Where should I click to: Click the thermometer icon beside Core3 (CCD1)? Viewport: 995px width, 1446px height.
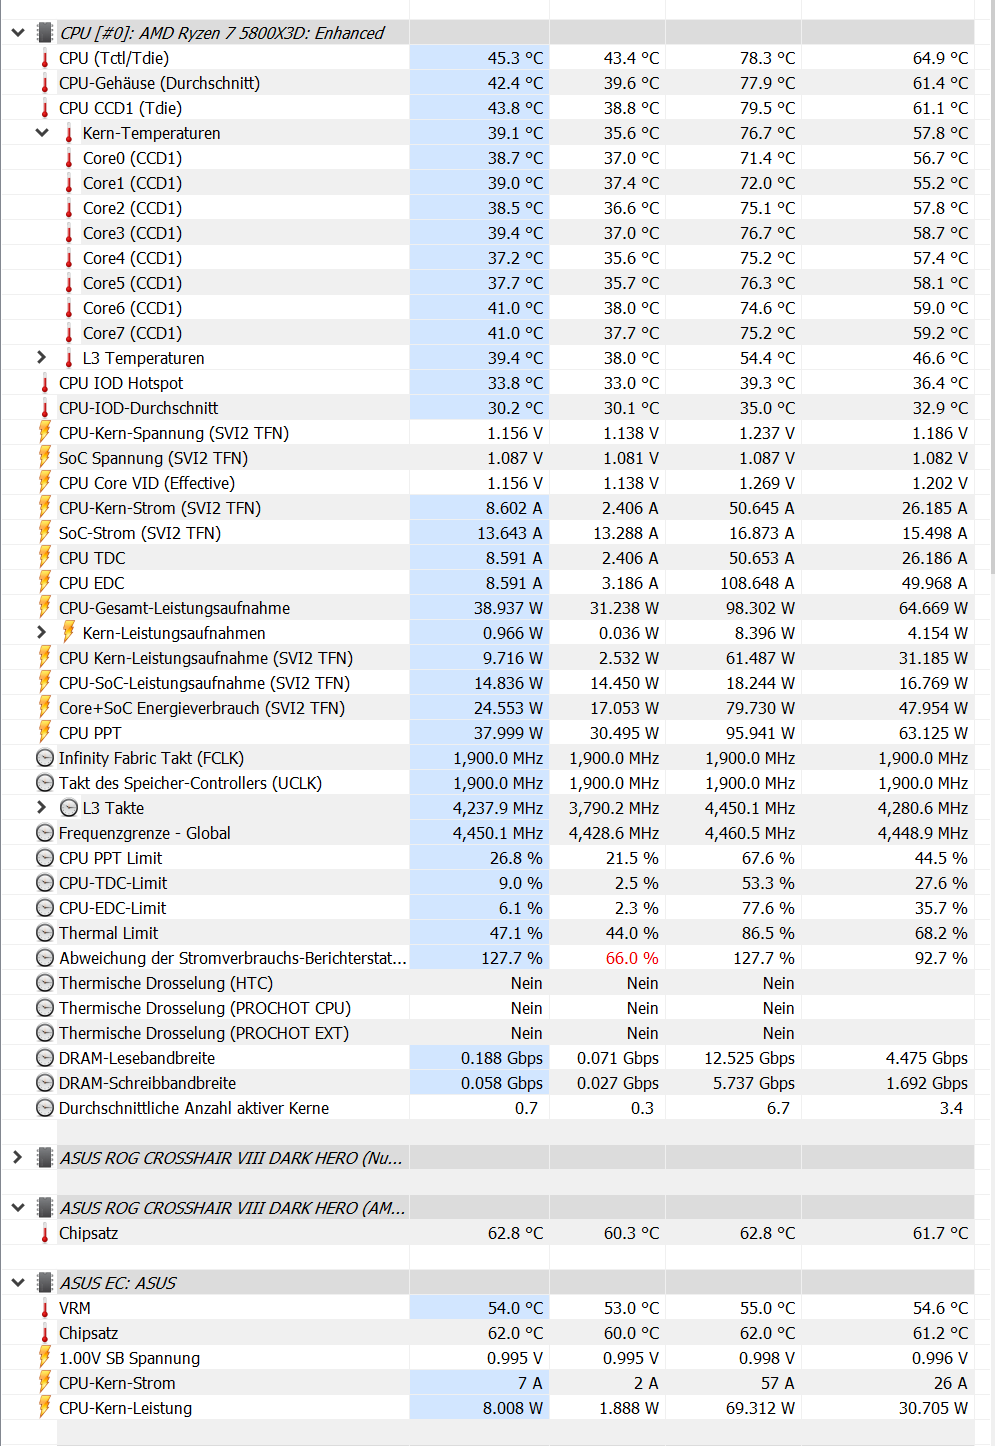point(69,233)
